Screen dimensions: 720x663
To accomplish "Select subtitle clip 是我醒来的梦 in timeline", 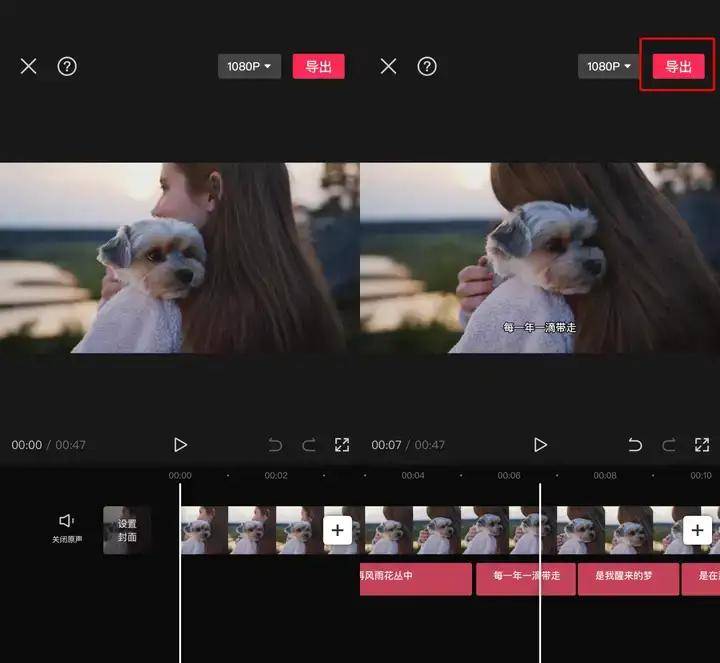I will [x=628, y=578].
